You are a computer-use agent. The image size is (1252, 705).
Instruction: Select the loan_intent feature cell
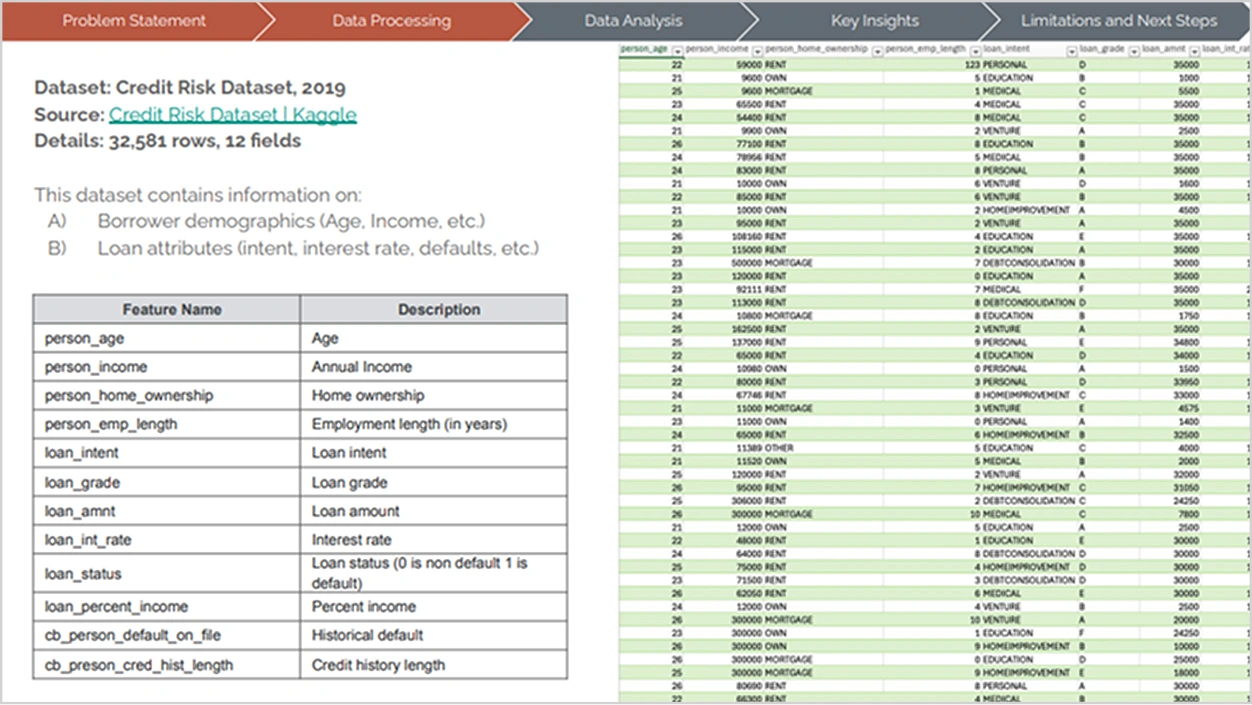(x=167, y=453)
